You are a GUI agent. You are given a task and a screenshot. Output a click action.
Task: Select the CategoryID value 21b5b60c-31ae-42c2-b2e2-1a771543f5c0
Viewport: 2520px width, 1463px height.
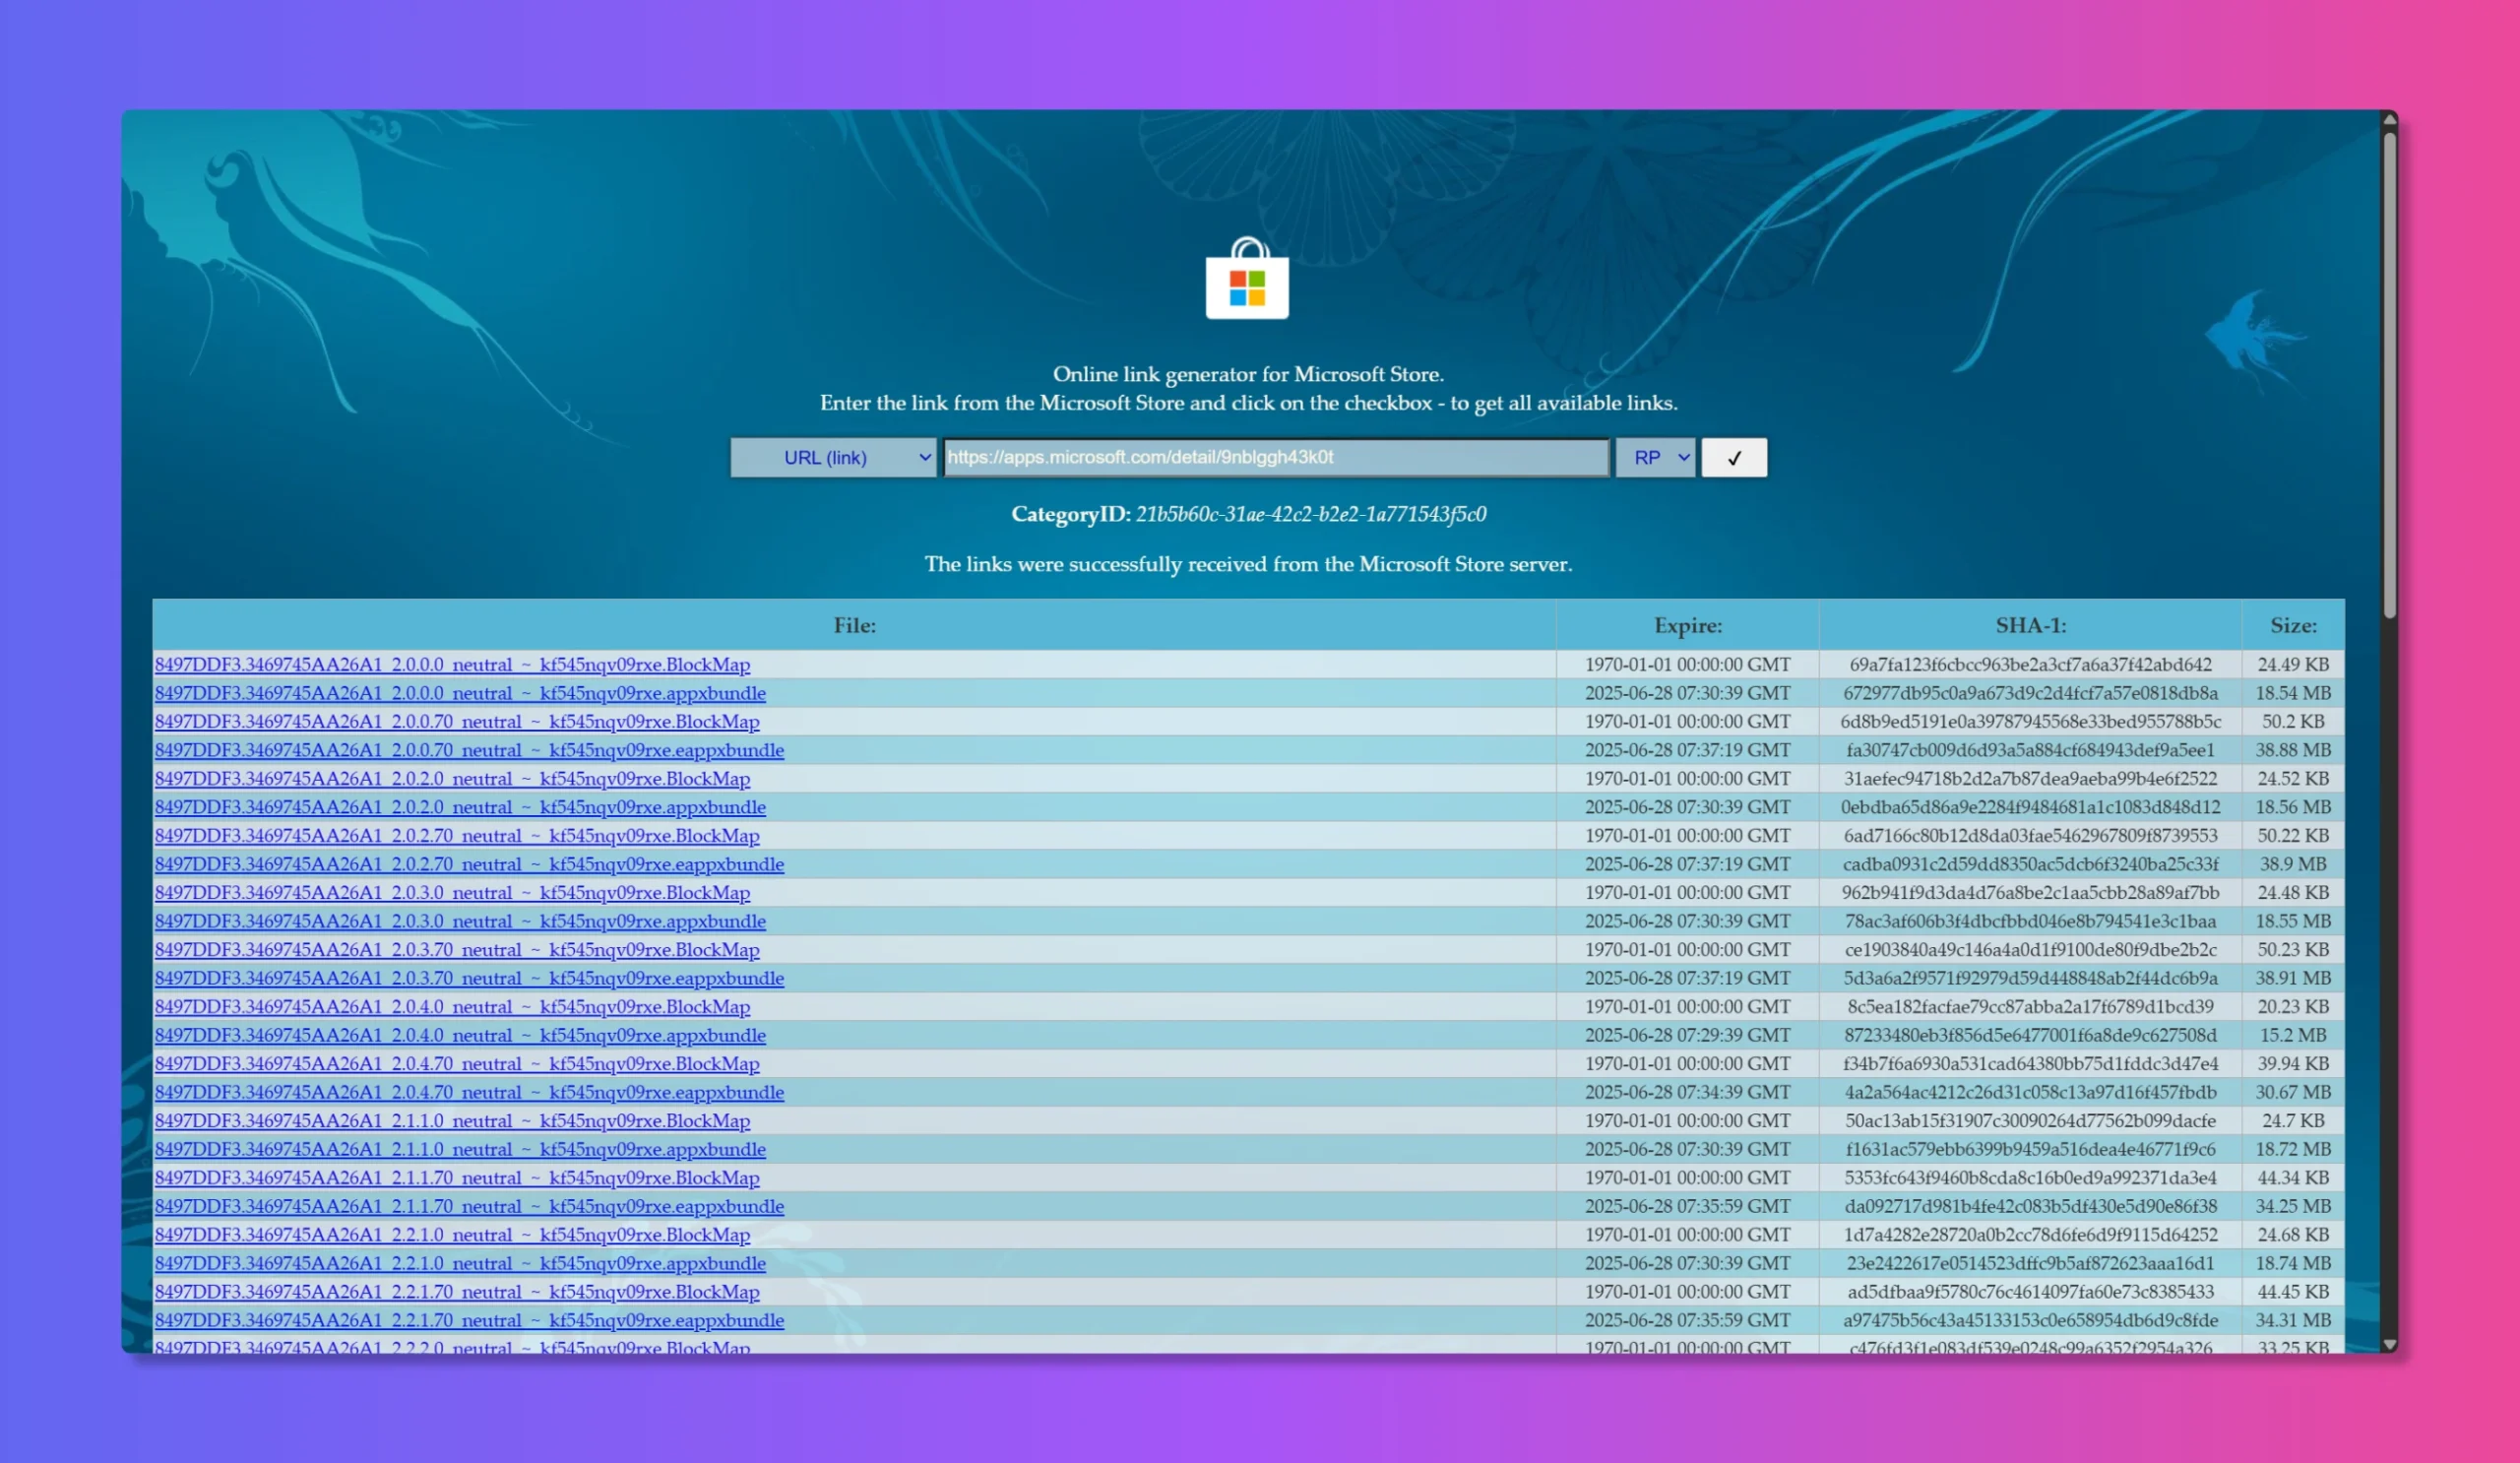tap(1311, 514)
